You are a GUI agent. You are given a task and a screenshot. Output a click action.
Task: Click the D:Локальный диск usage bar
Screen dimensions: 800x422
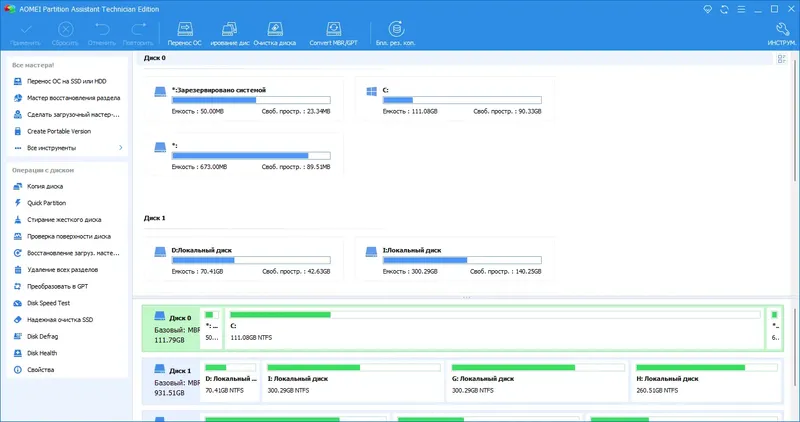click(251, 260)
